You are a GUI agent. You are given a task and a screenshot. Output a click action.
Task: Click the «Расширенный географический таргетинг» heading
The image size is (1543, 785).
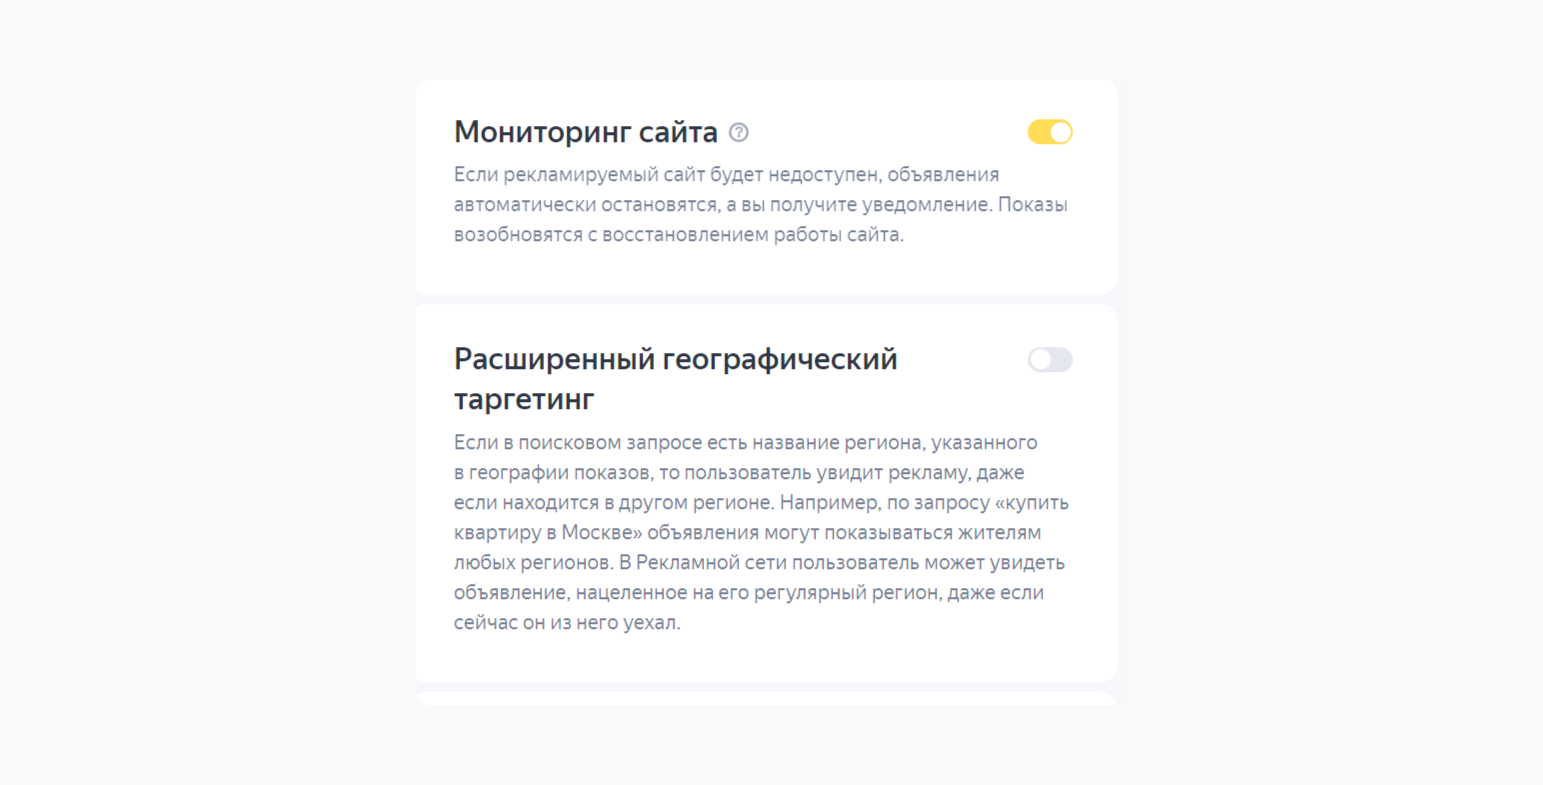tap(675, 378)
